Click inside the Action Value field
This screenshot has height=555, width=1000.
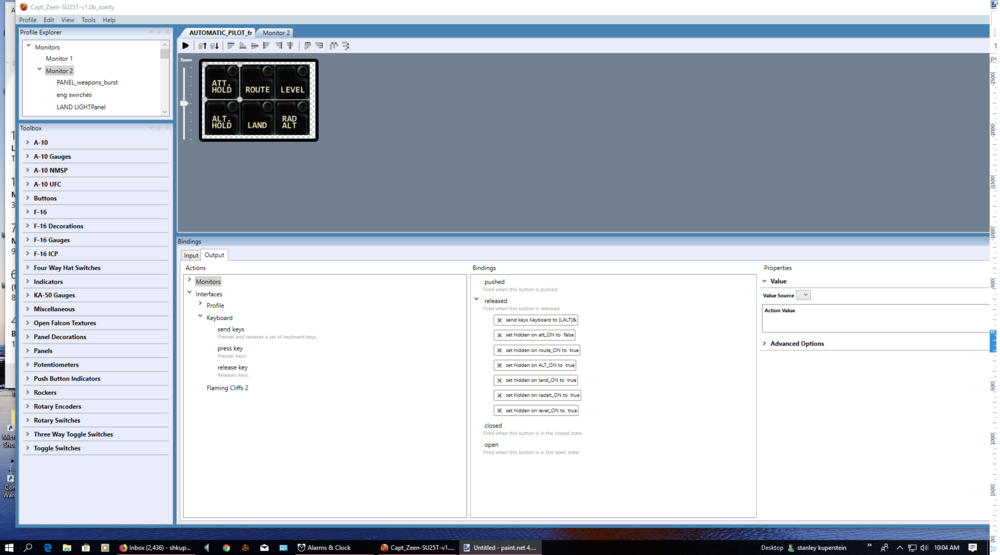(875, 318)
